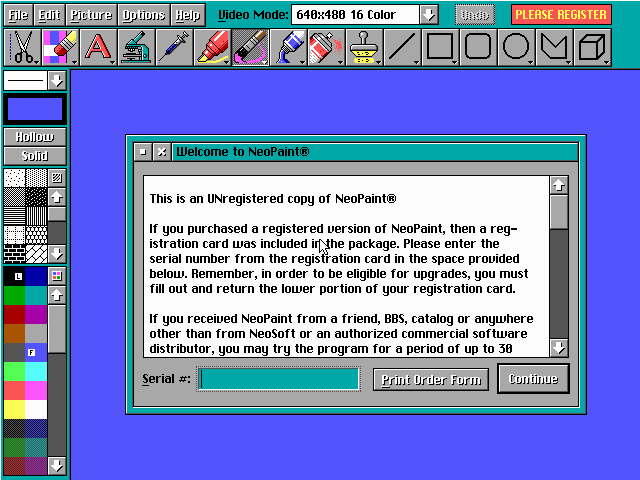Pick the dark green color swatch
Screen dimensions: 640x480
click(x=14, y=296)
